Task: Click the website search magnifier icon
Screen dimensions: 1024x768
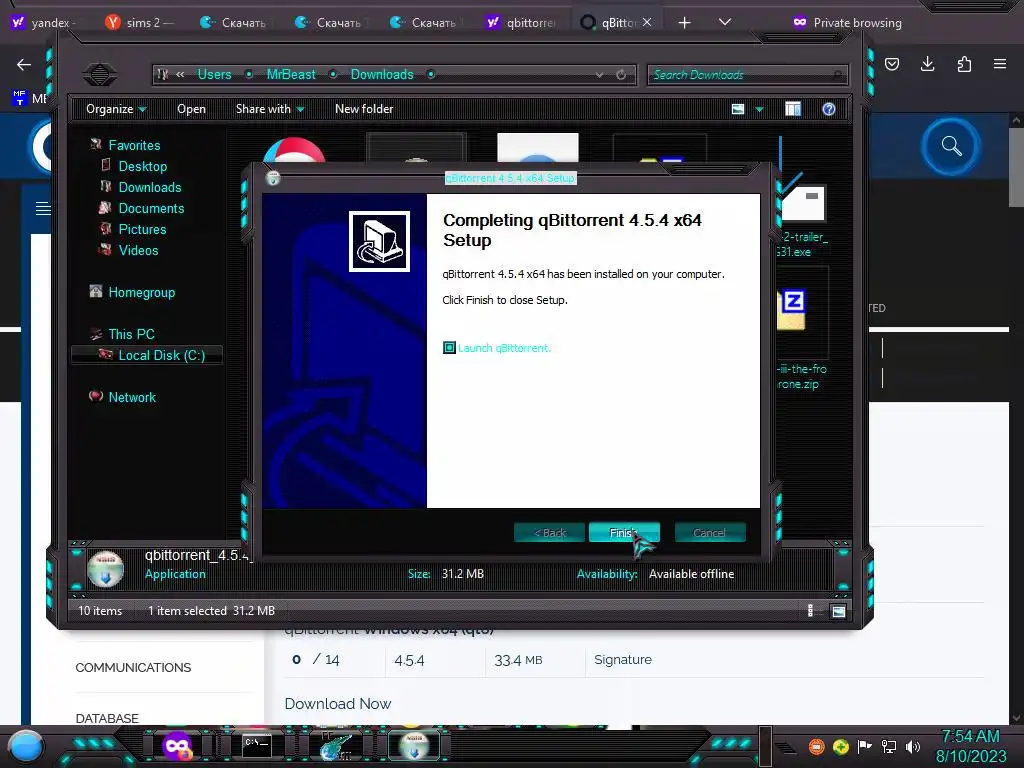Action: point(952,146)
